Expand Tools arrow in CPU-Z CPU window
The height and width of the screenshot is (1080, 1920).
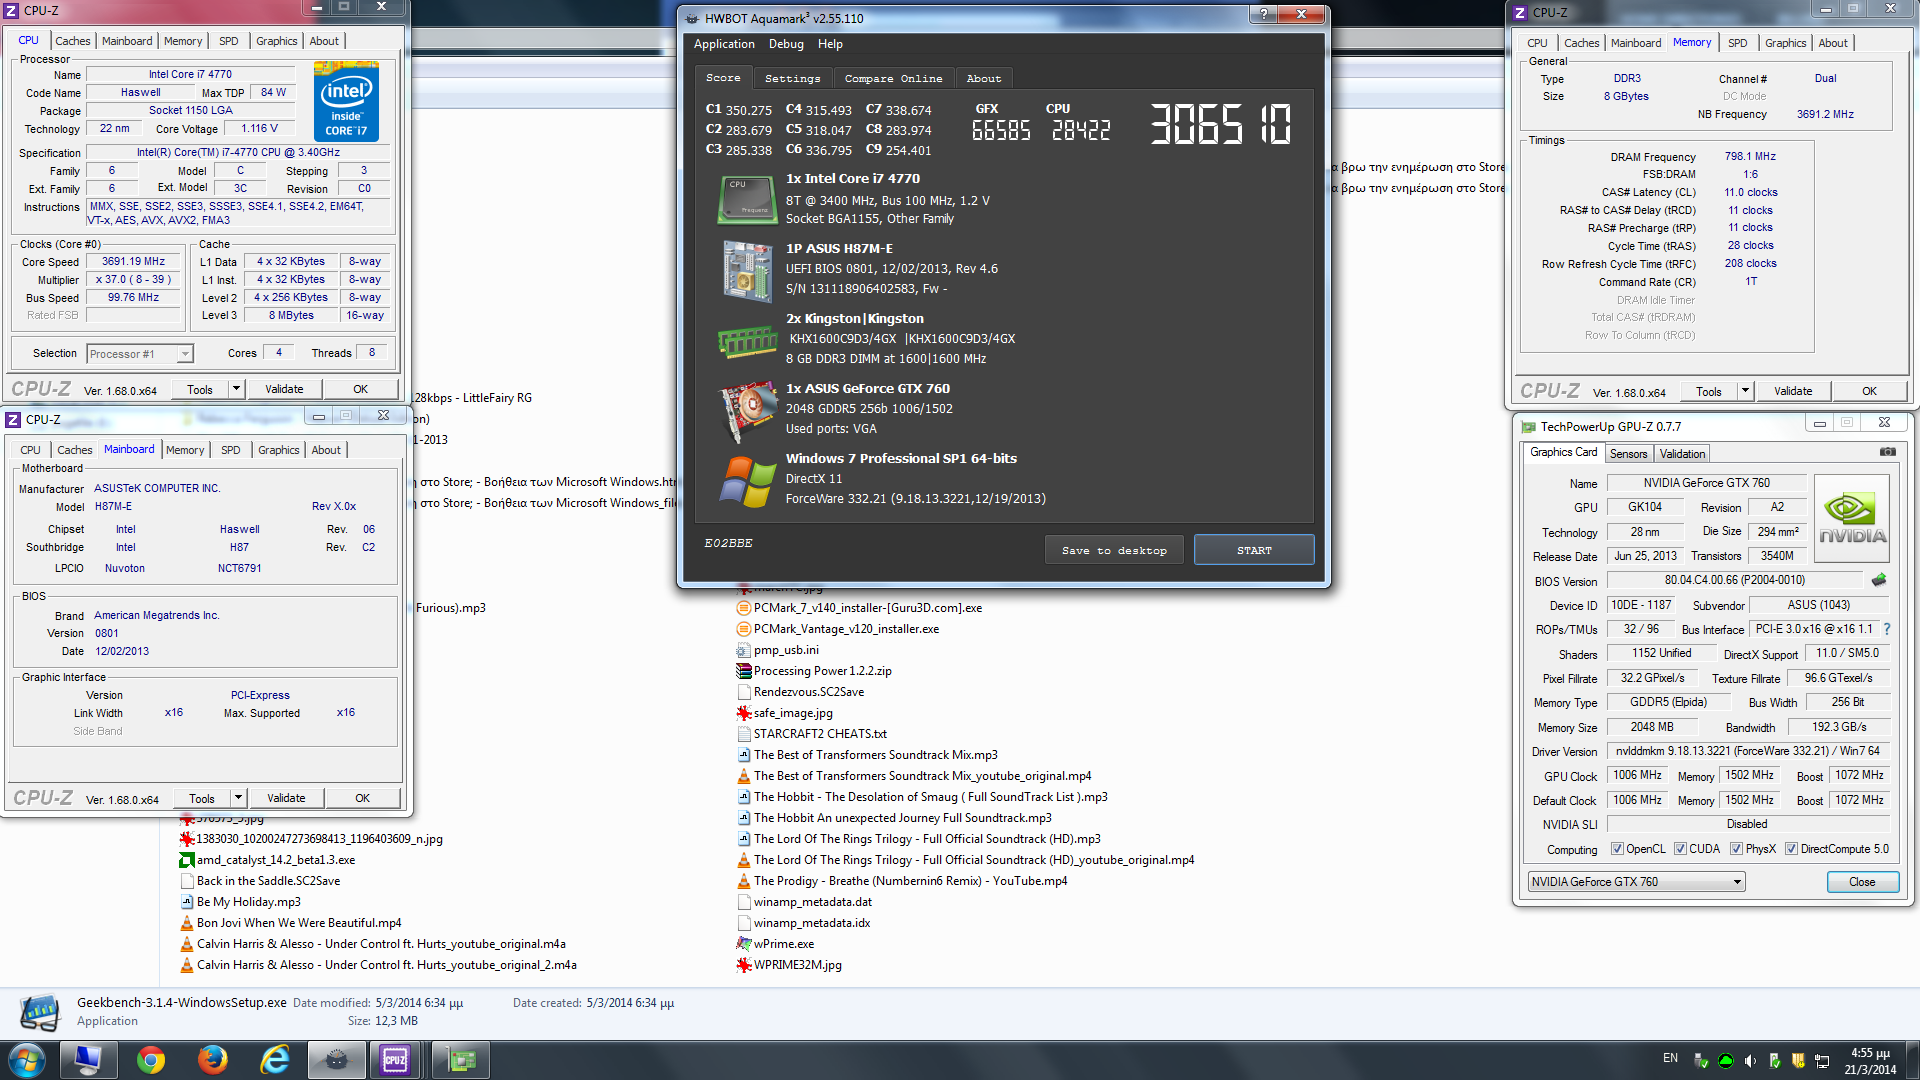click(x=237, y=389)
